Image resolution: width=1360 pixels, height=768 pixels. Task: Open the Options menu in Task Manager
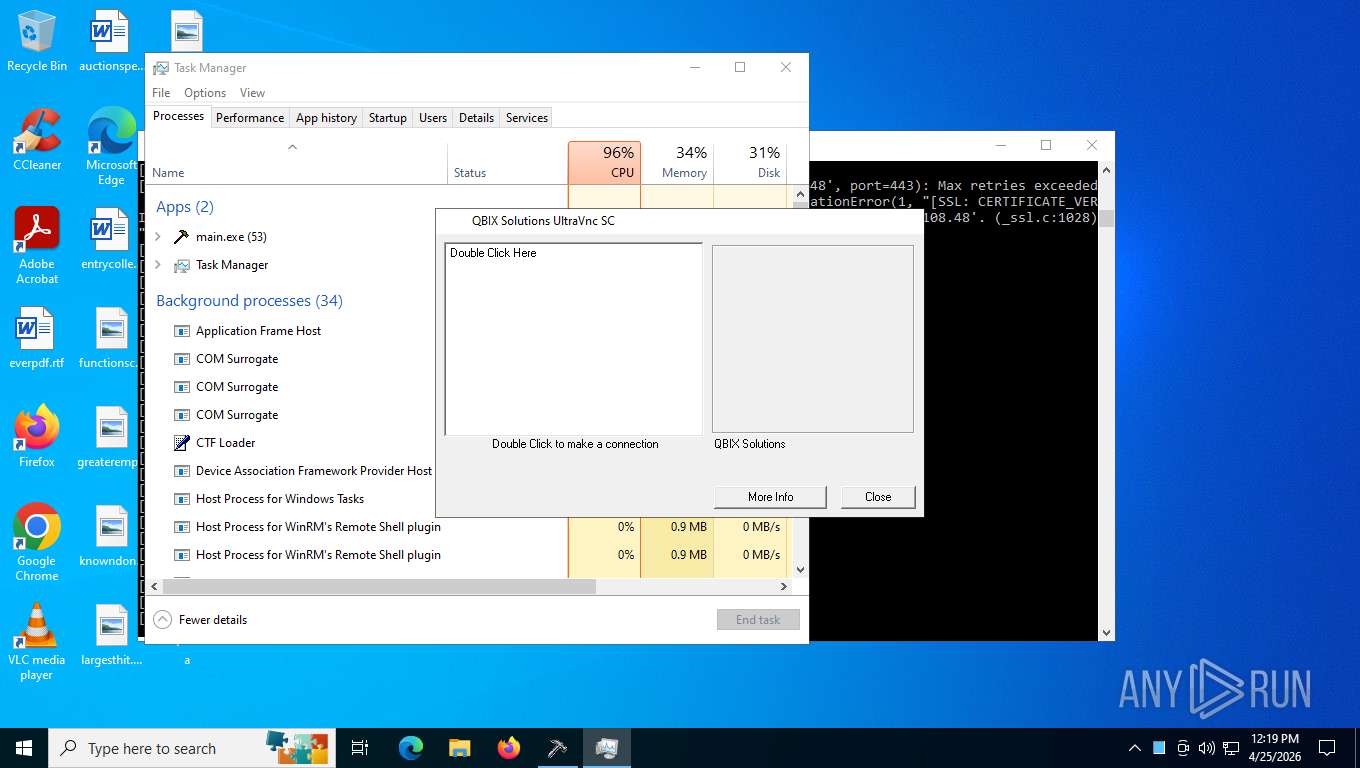point(205,93)
